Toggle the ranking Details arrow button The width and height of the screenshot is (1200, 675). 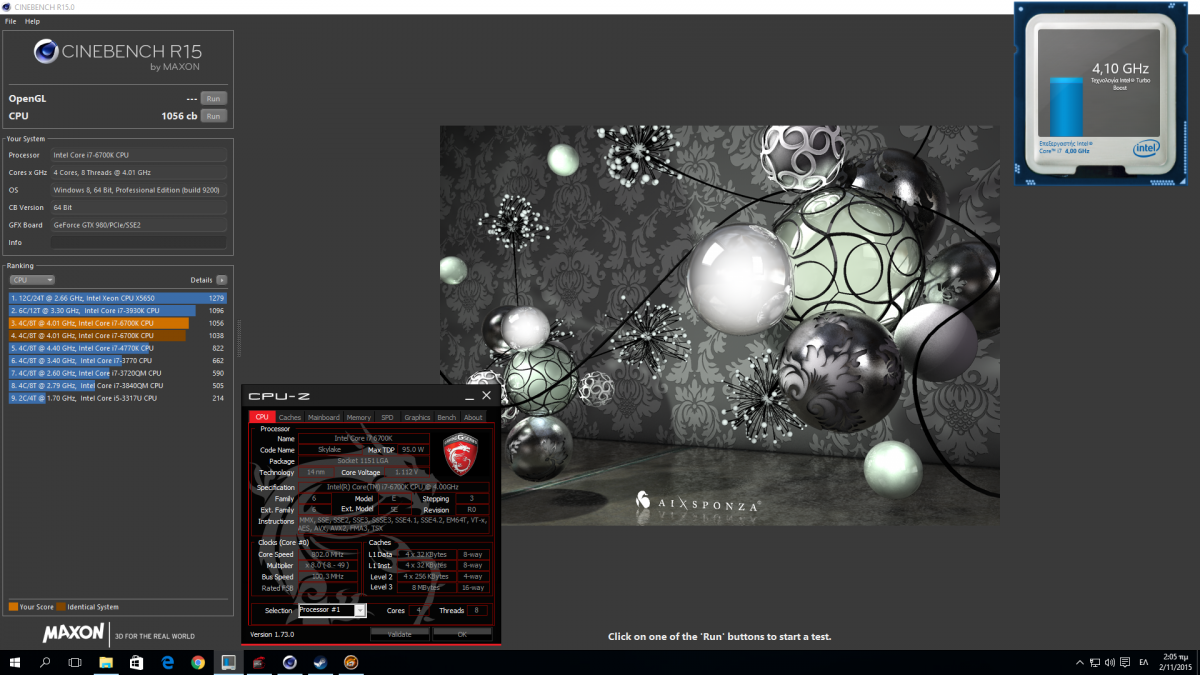click(x=221, y=280)
